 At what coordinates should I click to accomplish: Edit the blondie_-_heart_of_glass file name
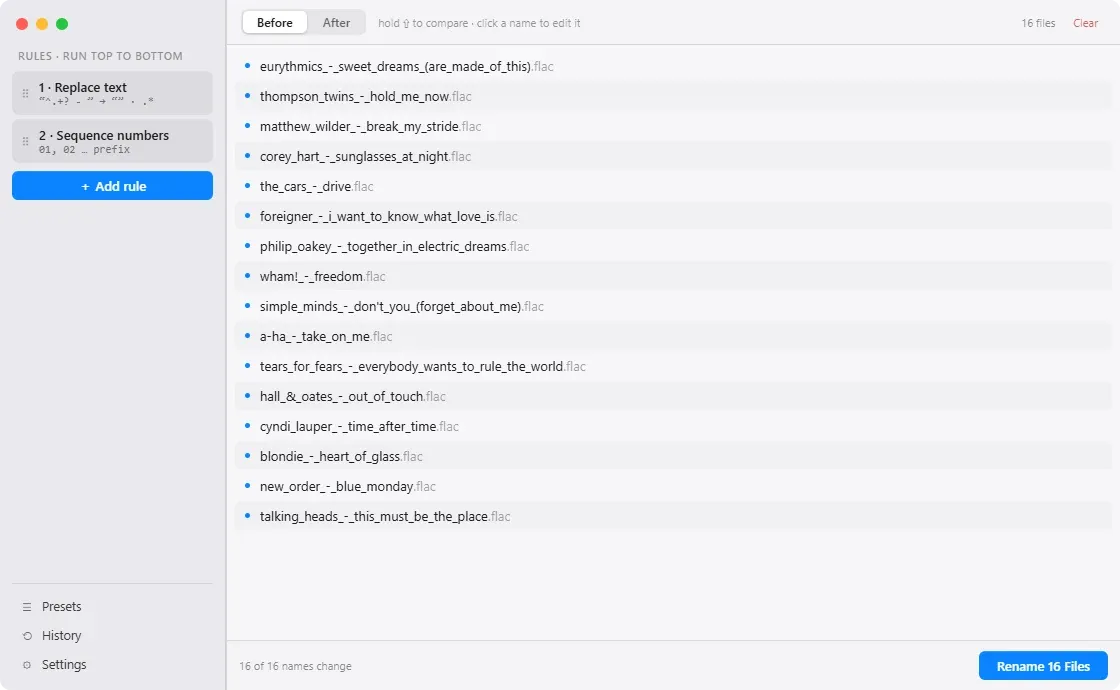point(341,456)
